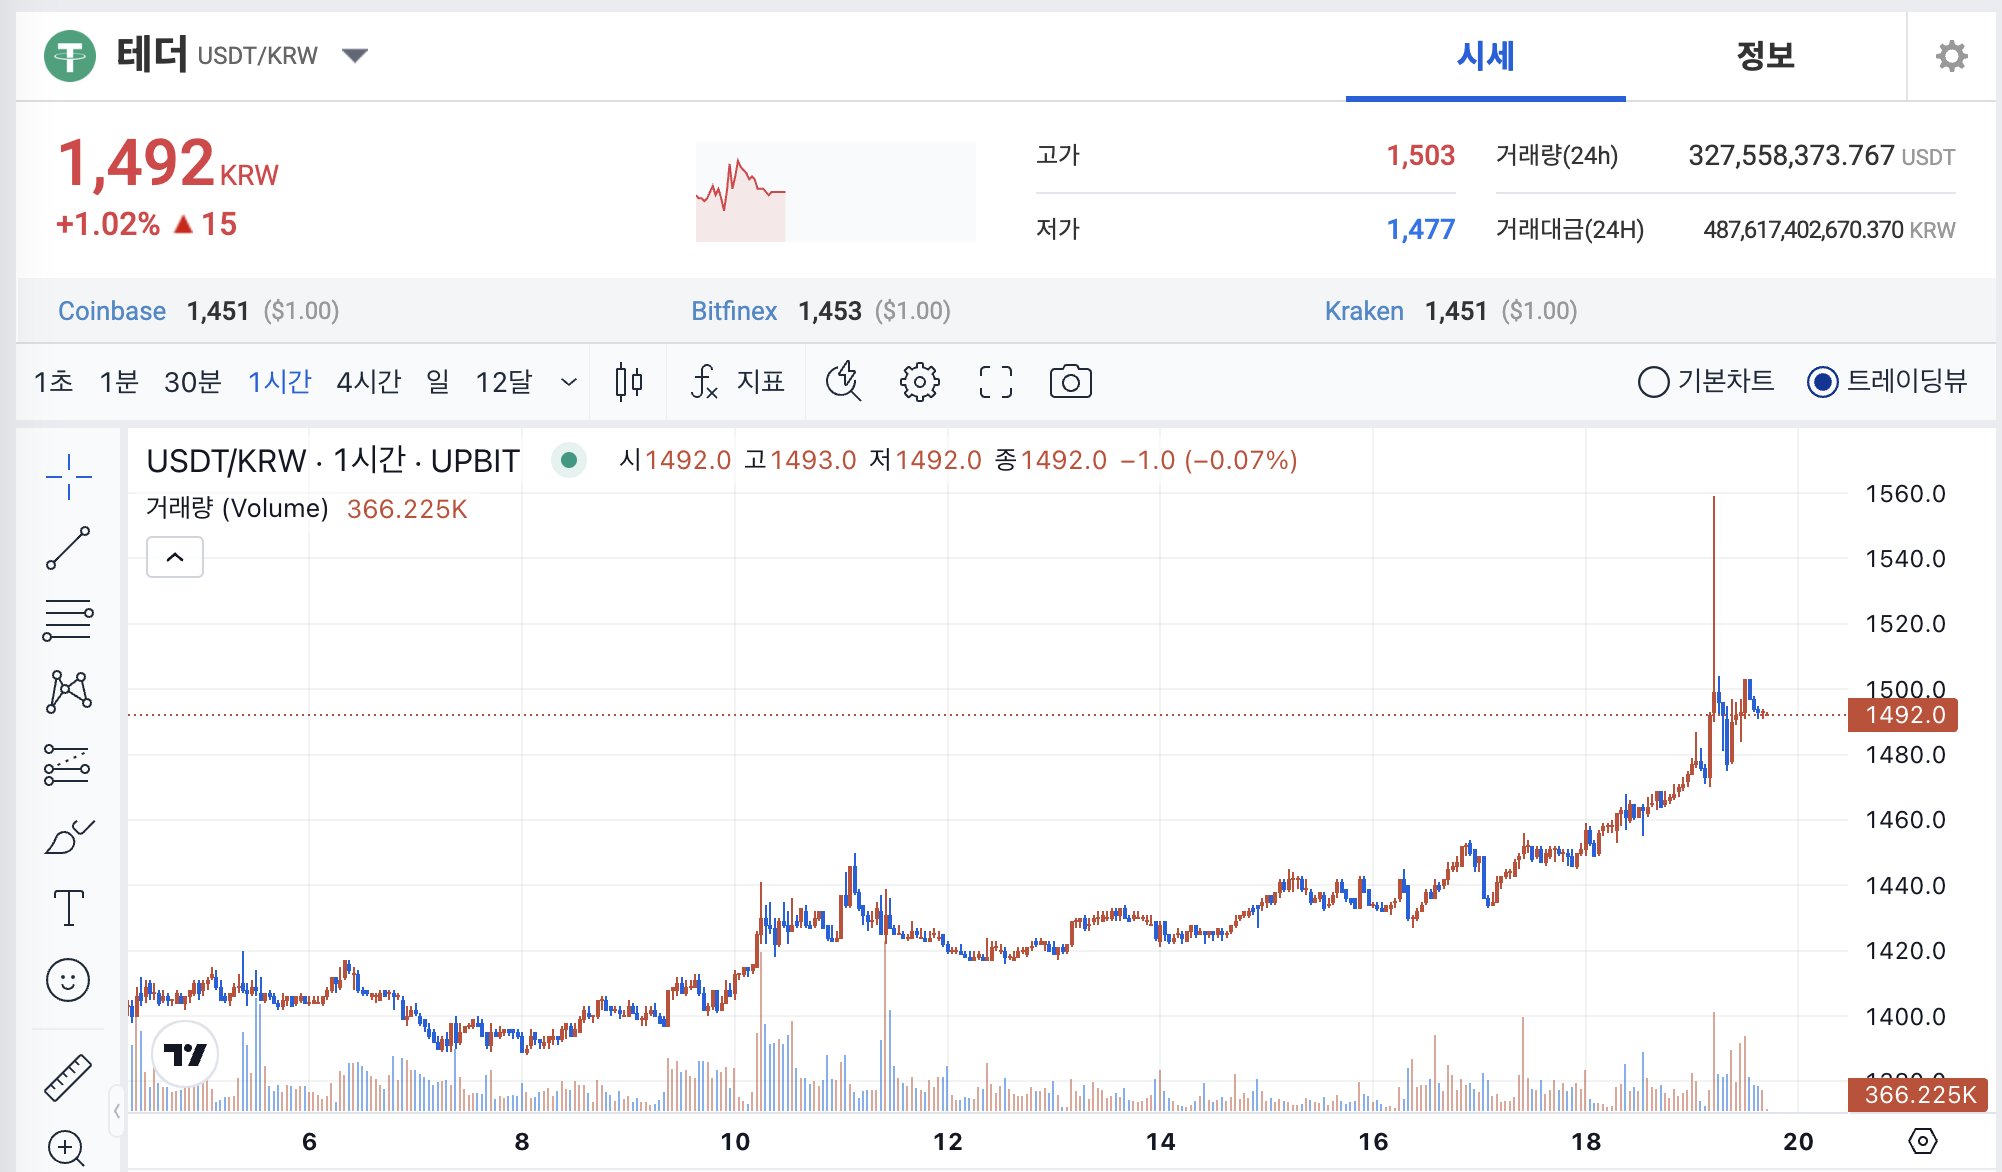Select the ruler measure tool
The width and height of the screenshot is (2002, 1172).
coord(68,1079)
